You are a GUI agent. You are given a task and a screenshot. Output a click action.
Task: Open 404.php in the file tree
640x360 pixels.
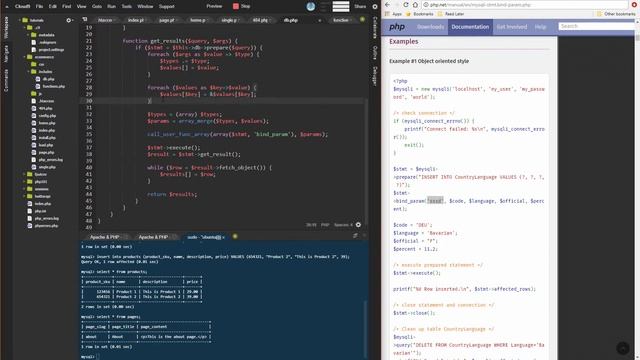pos(45,108)
